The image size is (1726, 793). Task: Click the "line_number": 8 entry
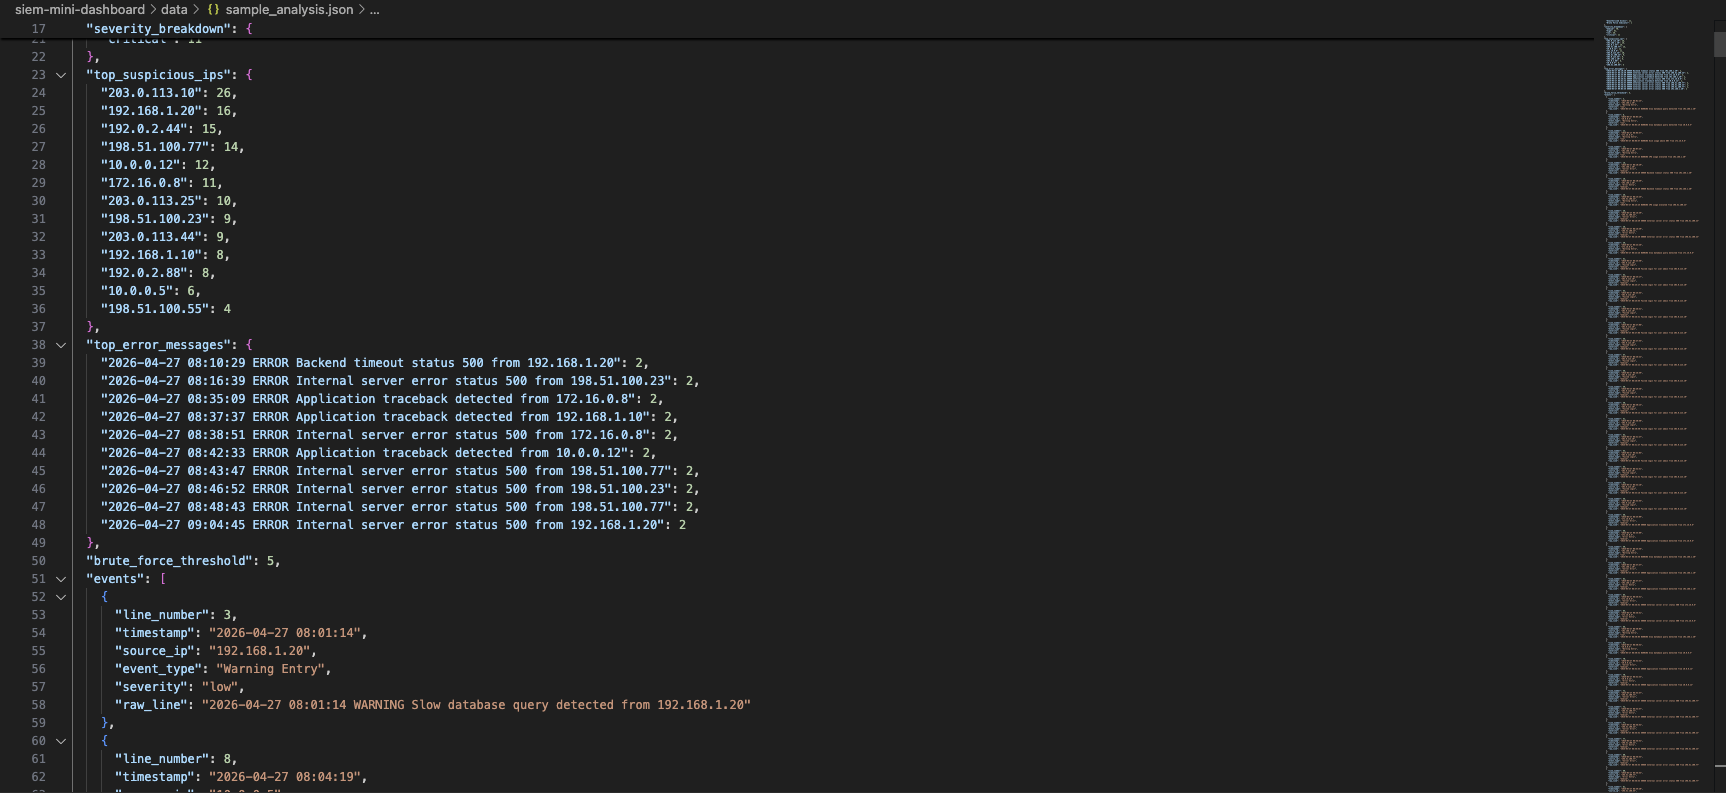176,759
